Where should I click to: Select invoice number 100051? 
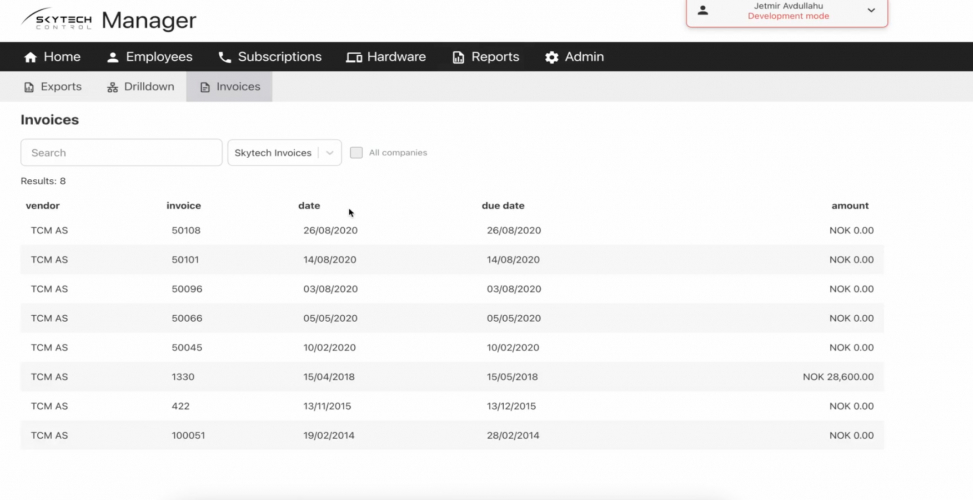point(189,435)
